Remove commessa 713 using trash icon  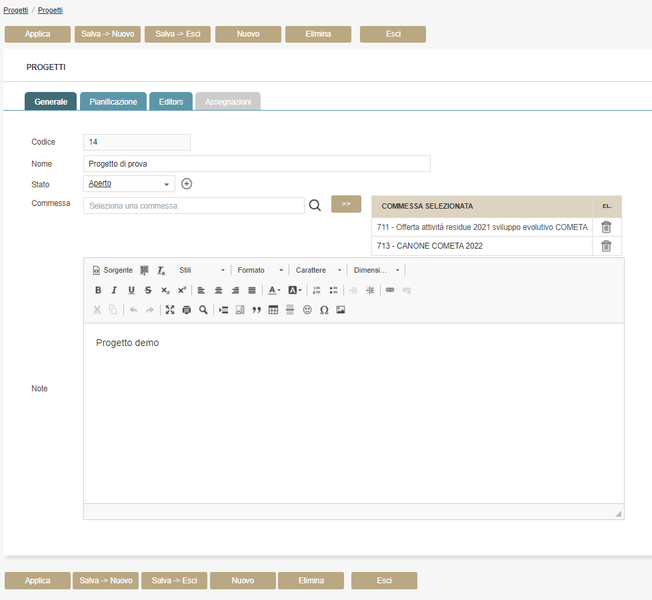(x=606, y=245)
